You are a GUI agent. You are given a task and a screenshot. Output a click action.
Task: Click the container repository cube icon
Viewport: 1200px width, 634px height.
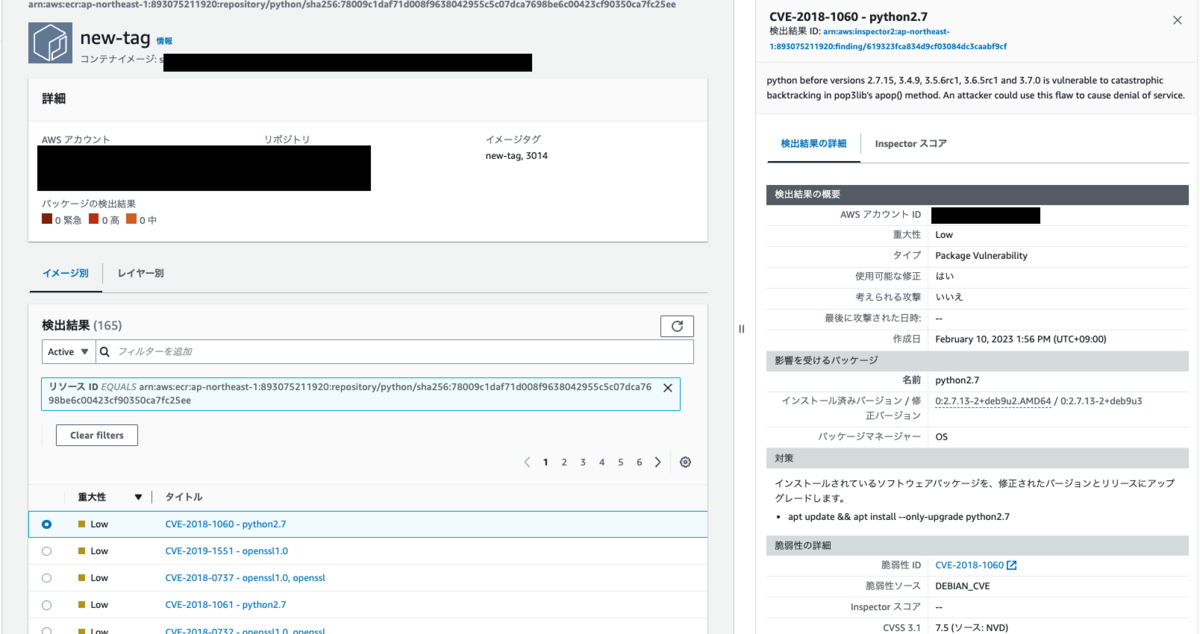tap(50, 43)
